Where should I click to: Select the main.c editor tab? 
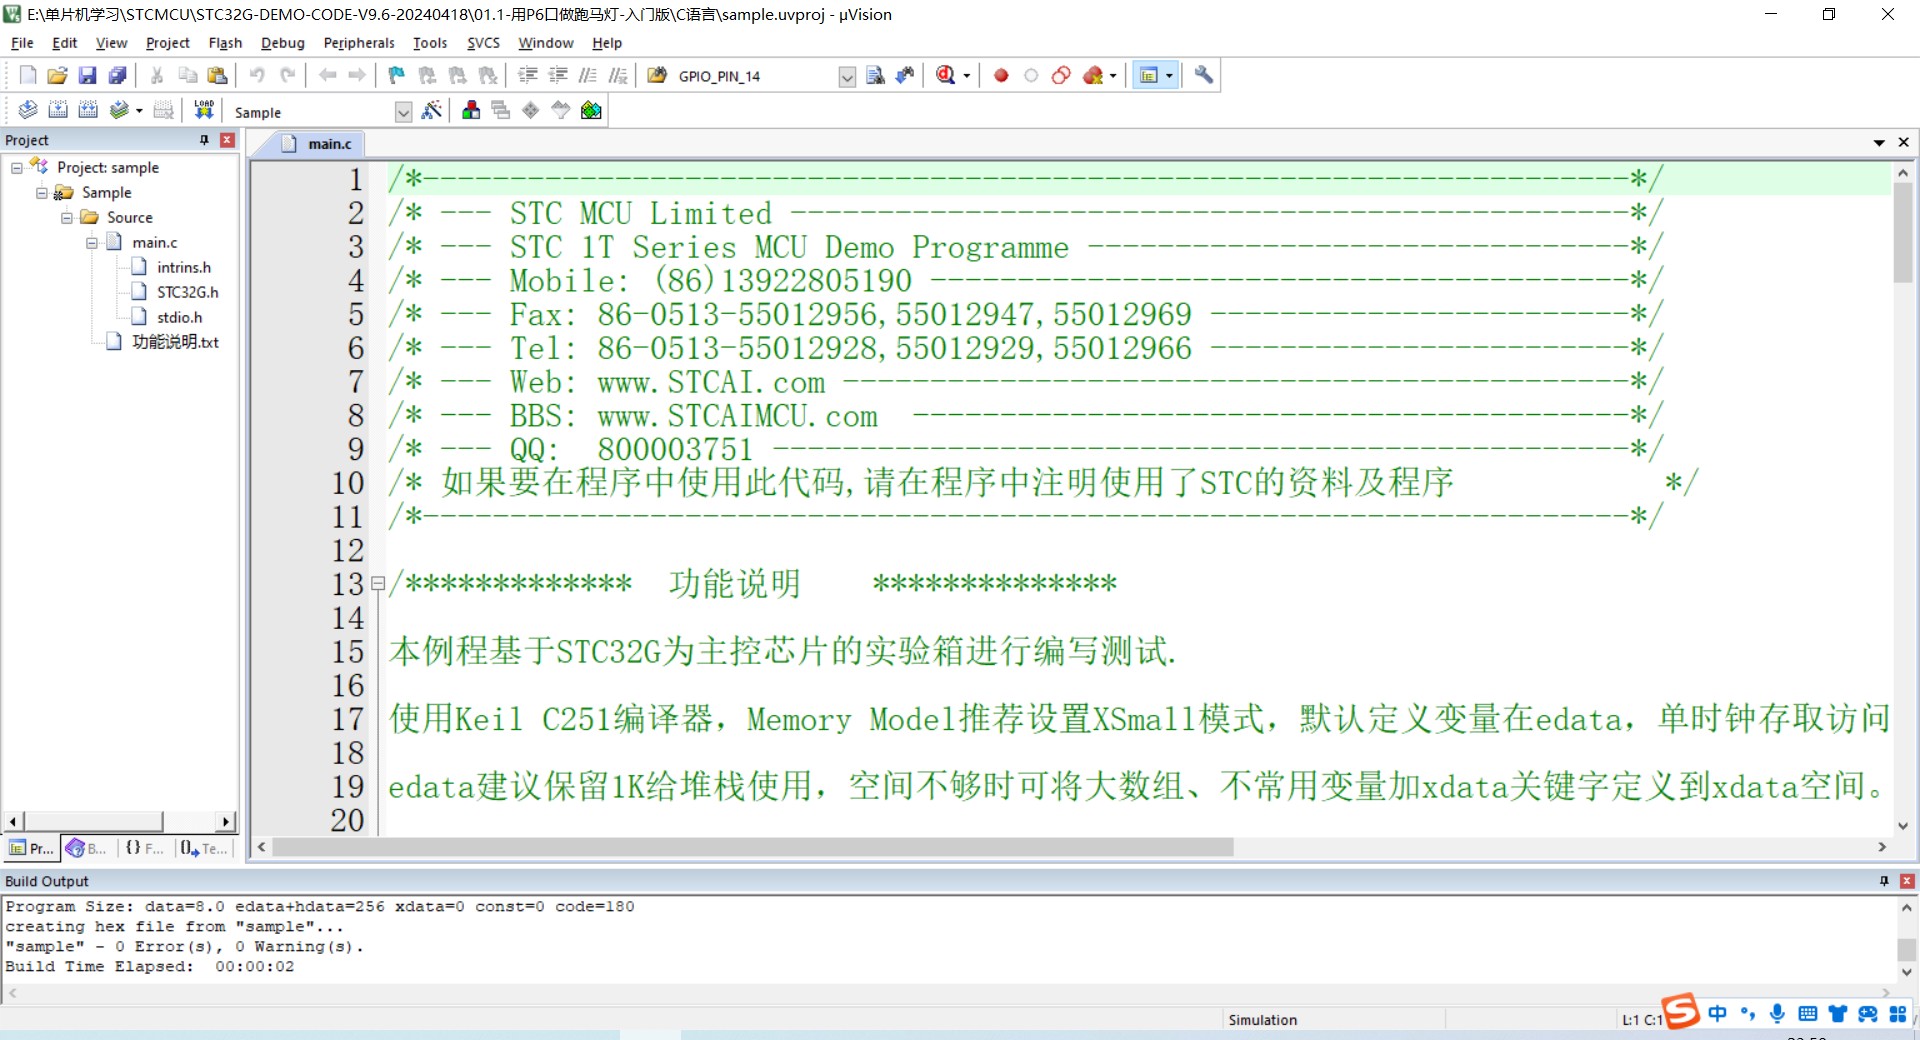click(x=318, y=144)
